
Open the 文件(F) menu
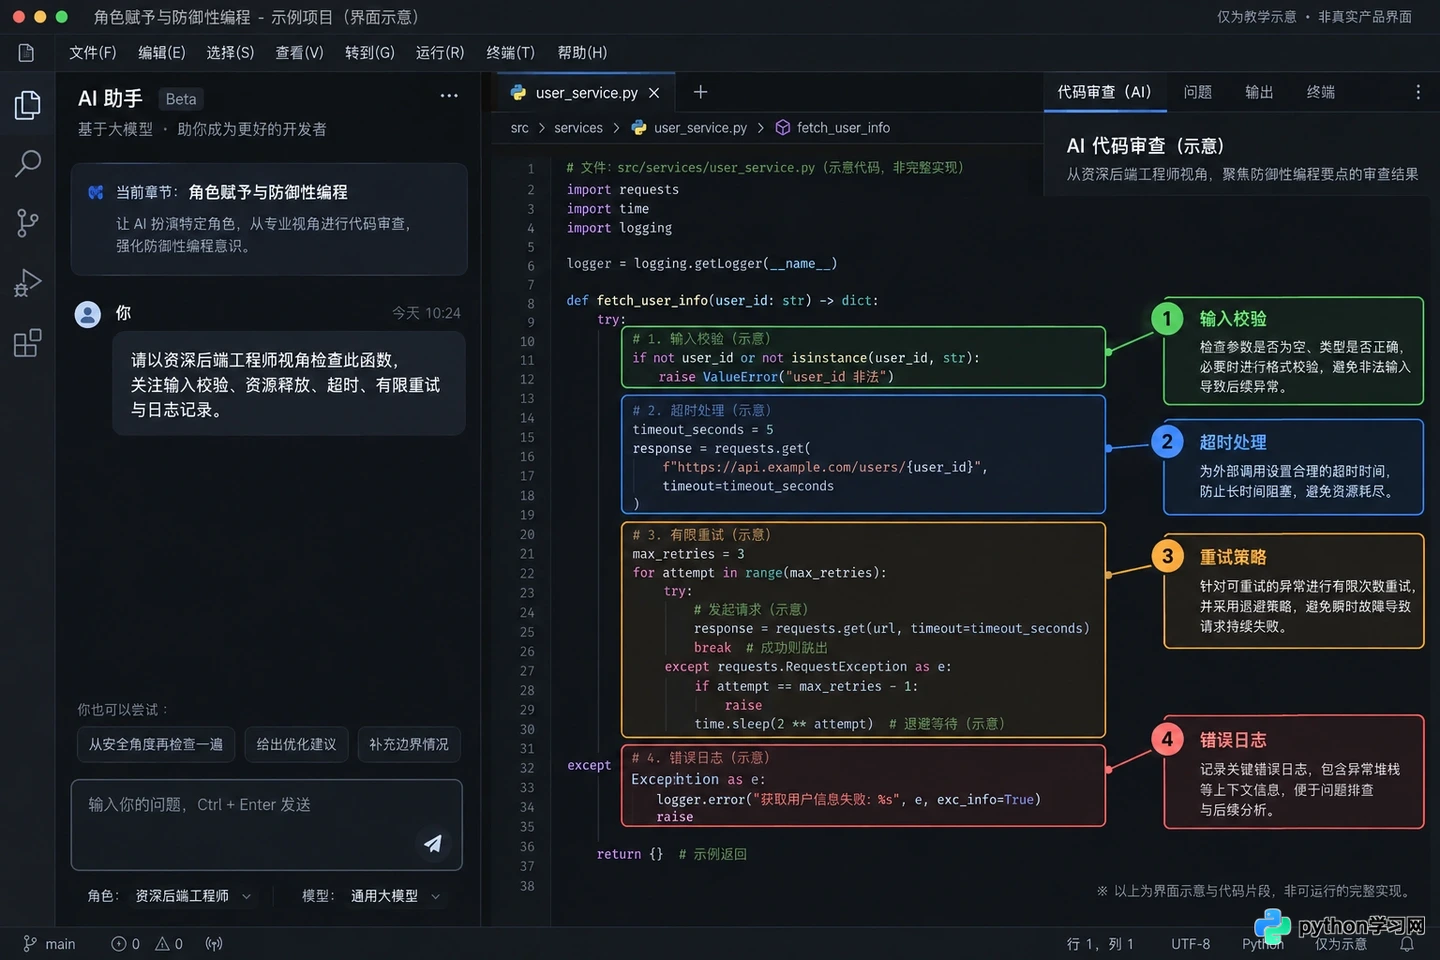point(92,52)
